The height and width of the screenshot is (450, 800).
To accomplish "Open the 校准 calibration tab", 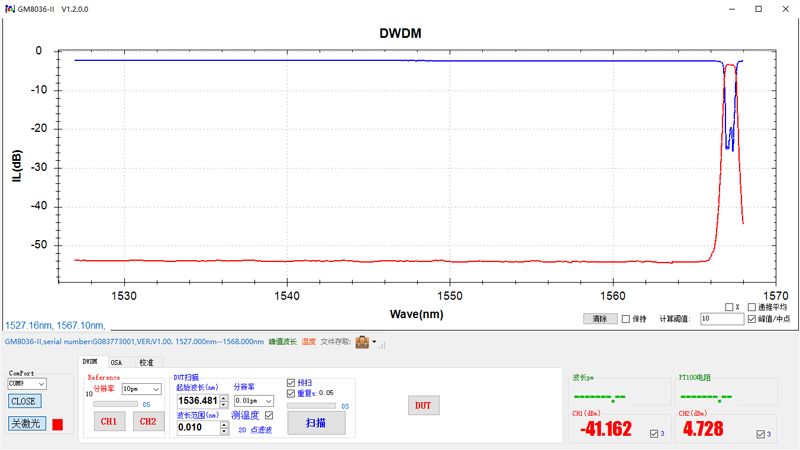I will pyautogui.click(x=146, y=363).
